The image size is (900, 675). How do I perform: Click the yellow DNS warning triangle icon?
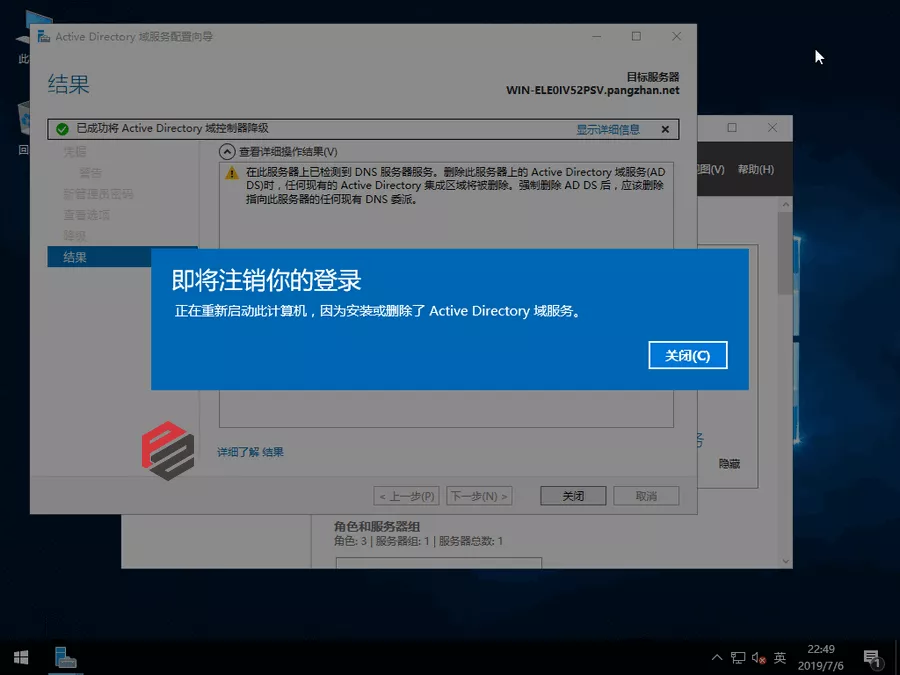232,173
